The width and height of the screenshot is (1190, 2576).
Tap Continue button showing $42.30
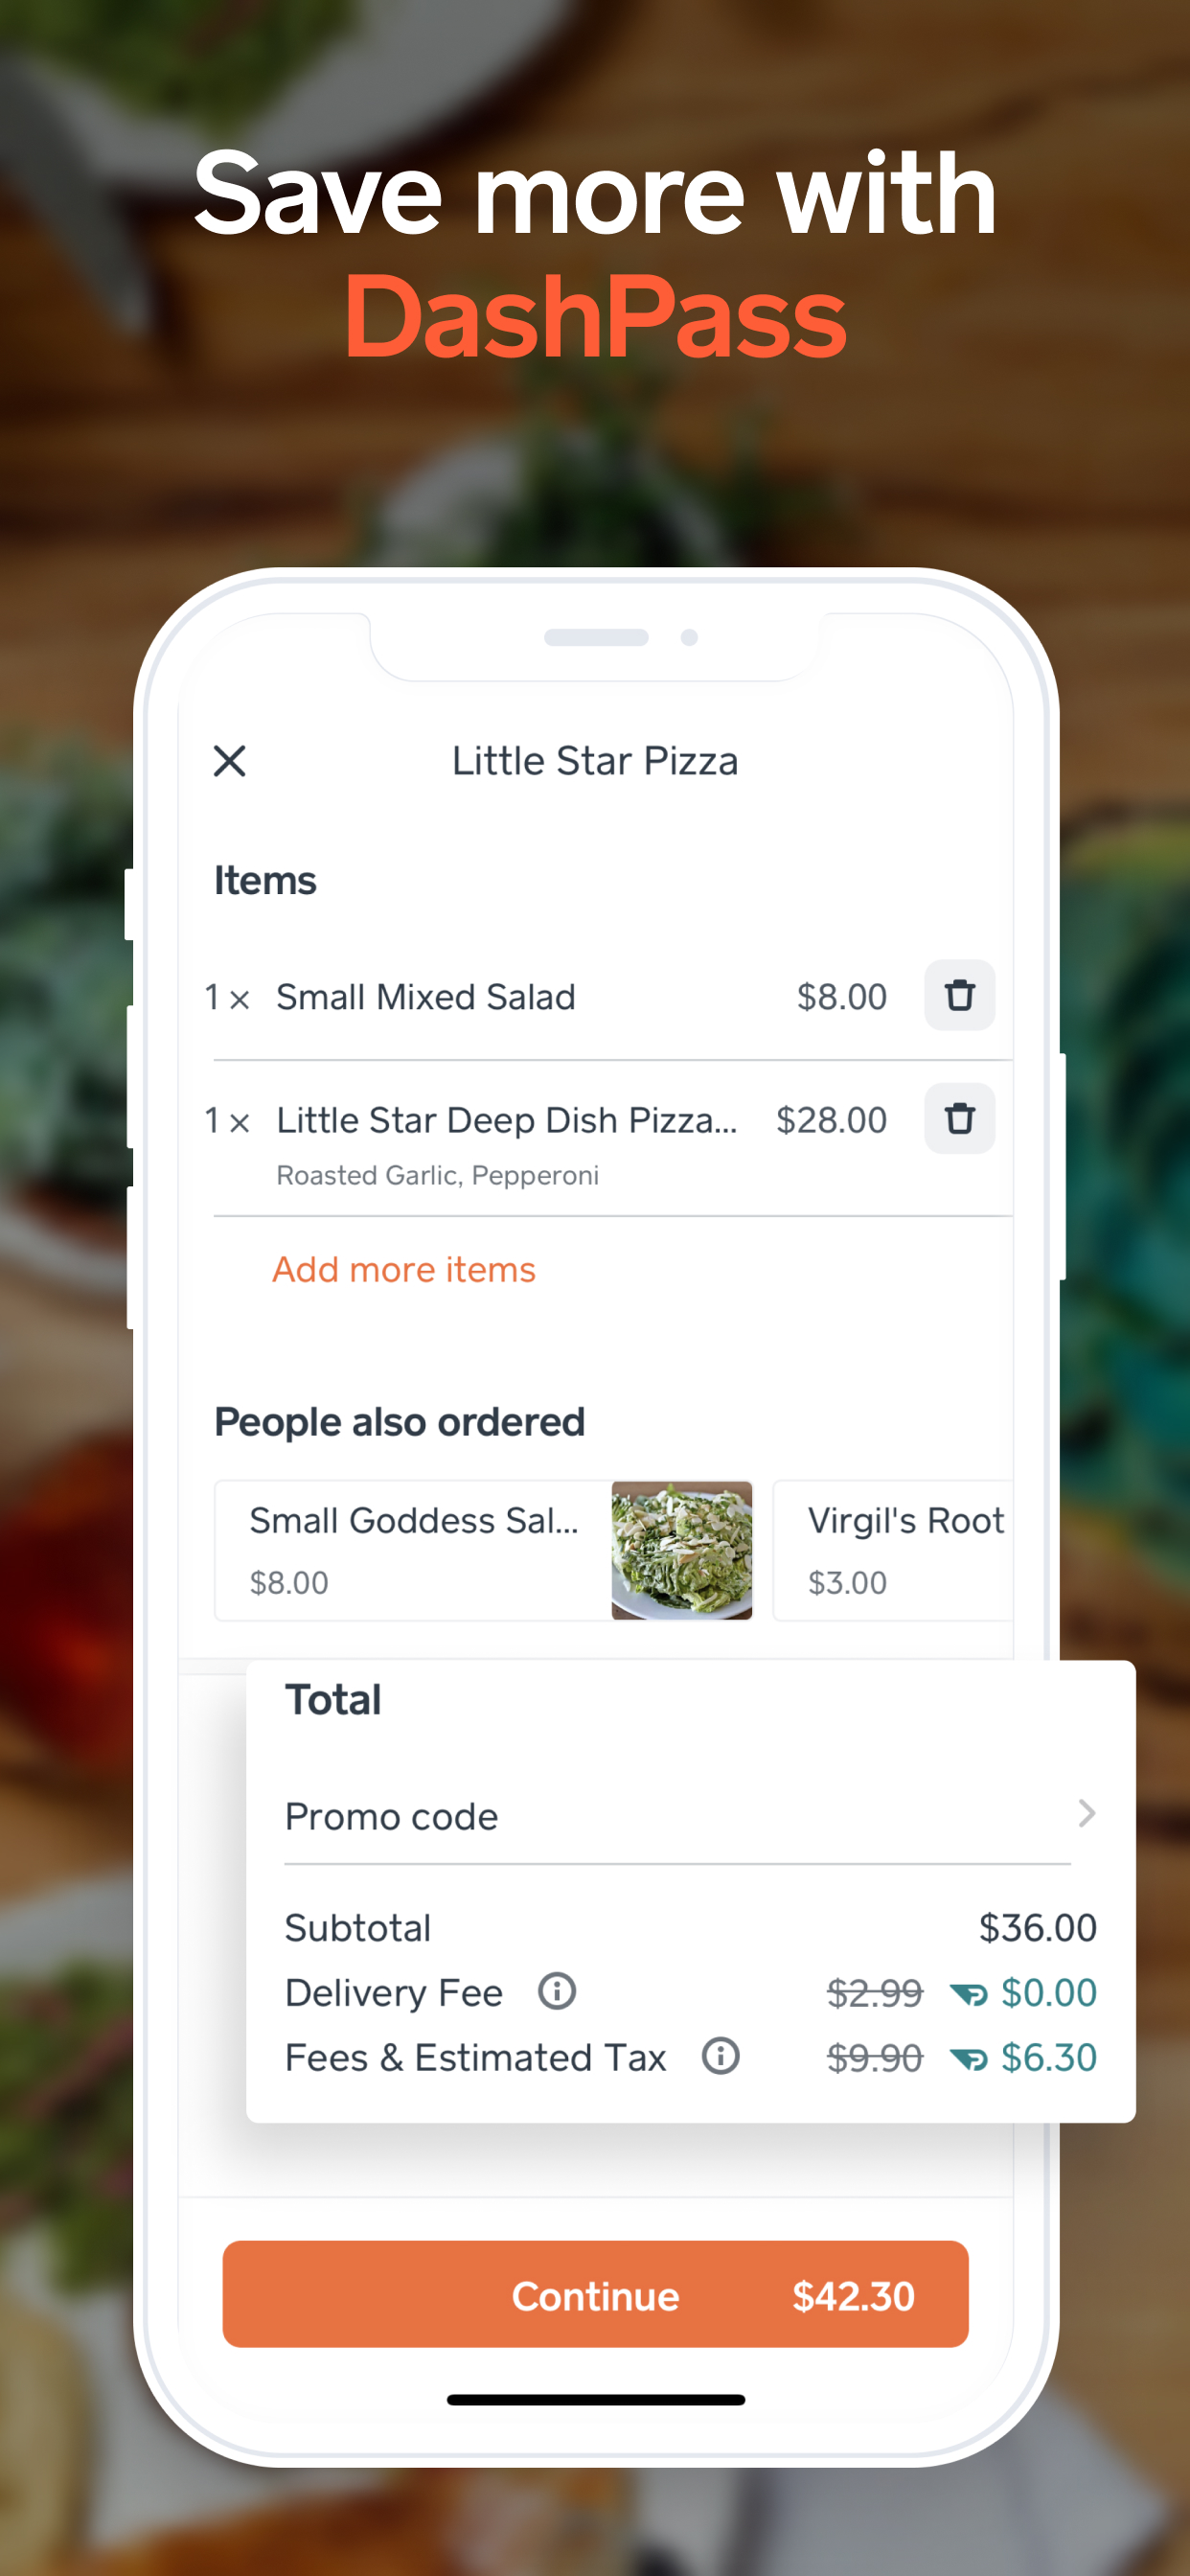[x=595, y=2295]
